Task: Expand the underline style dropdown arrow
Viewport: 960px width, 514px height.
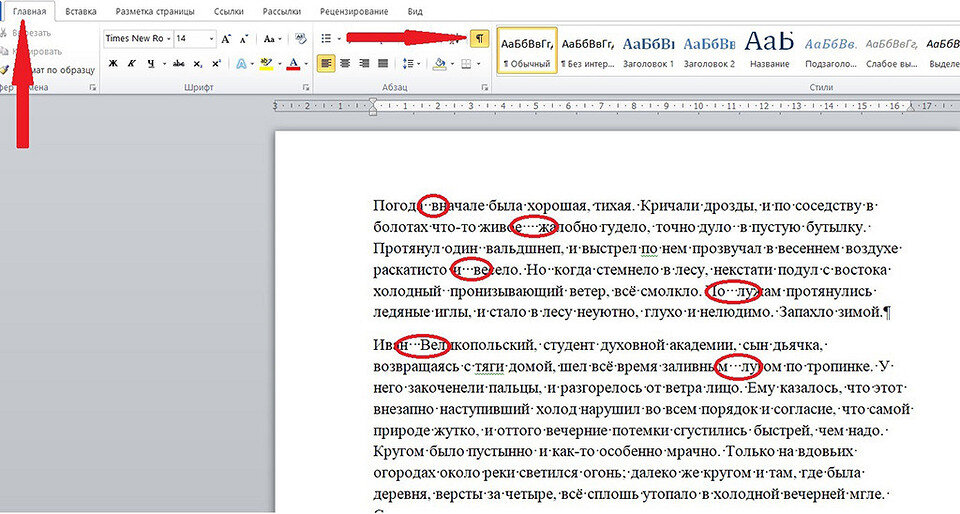Action: pyautogui.click(x=163, y=64)
